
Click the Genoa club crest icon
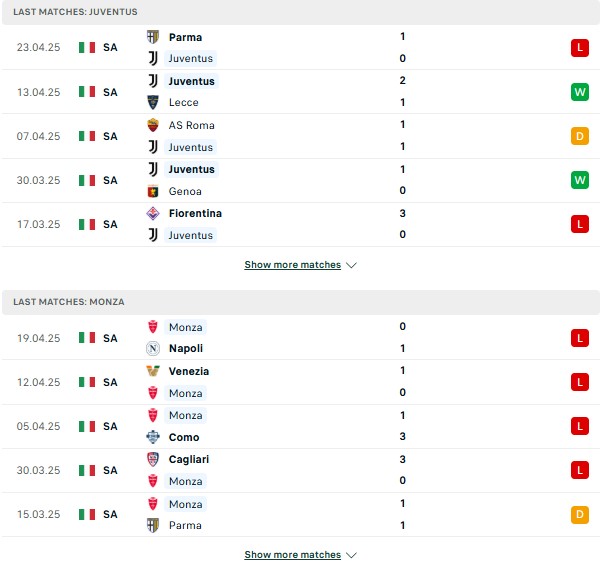(x=153, y=191)
